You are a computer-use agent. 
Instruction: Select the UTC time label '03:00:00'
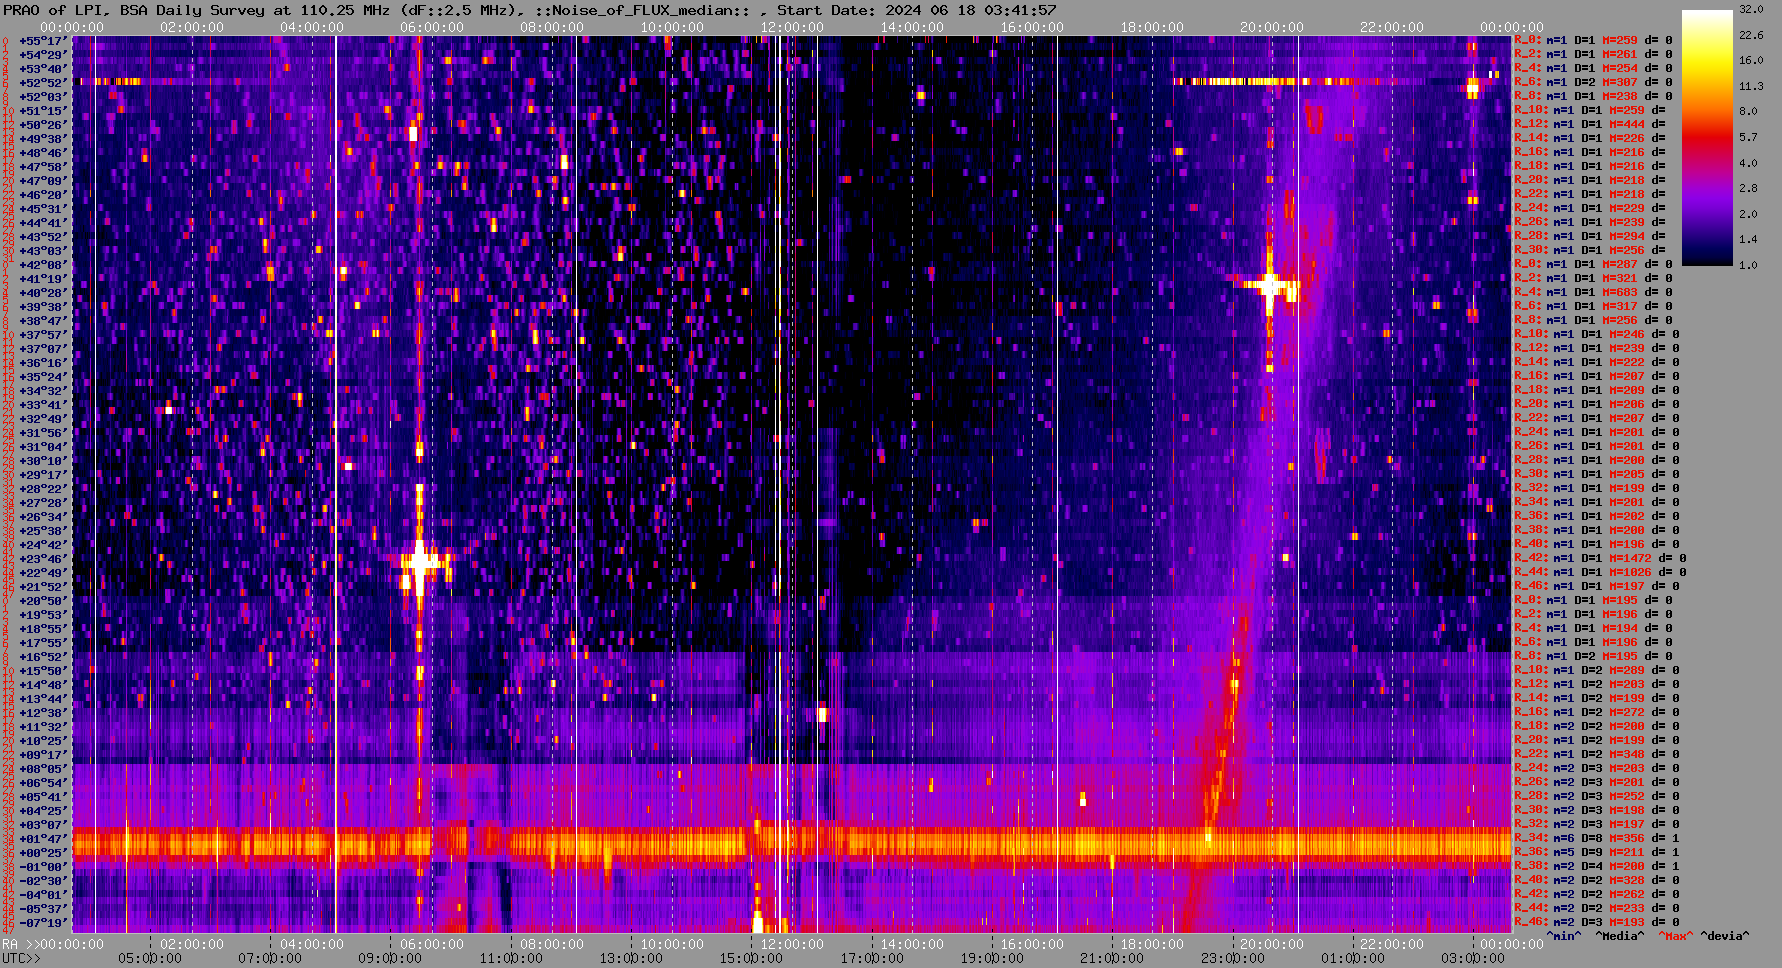coord(1473,958)
